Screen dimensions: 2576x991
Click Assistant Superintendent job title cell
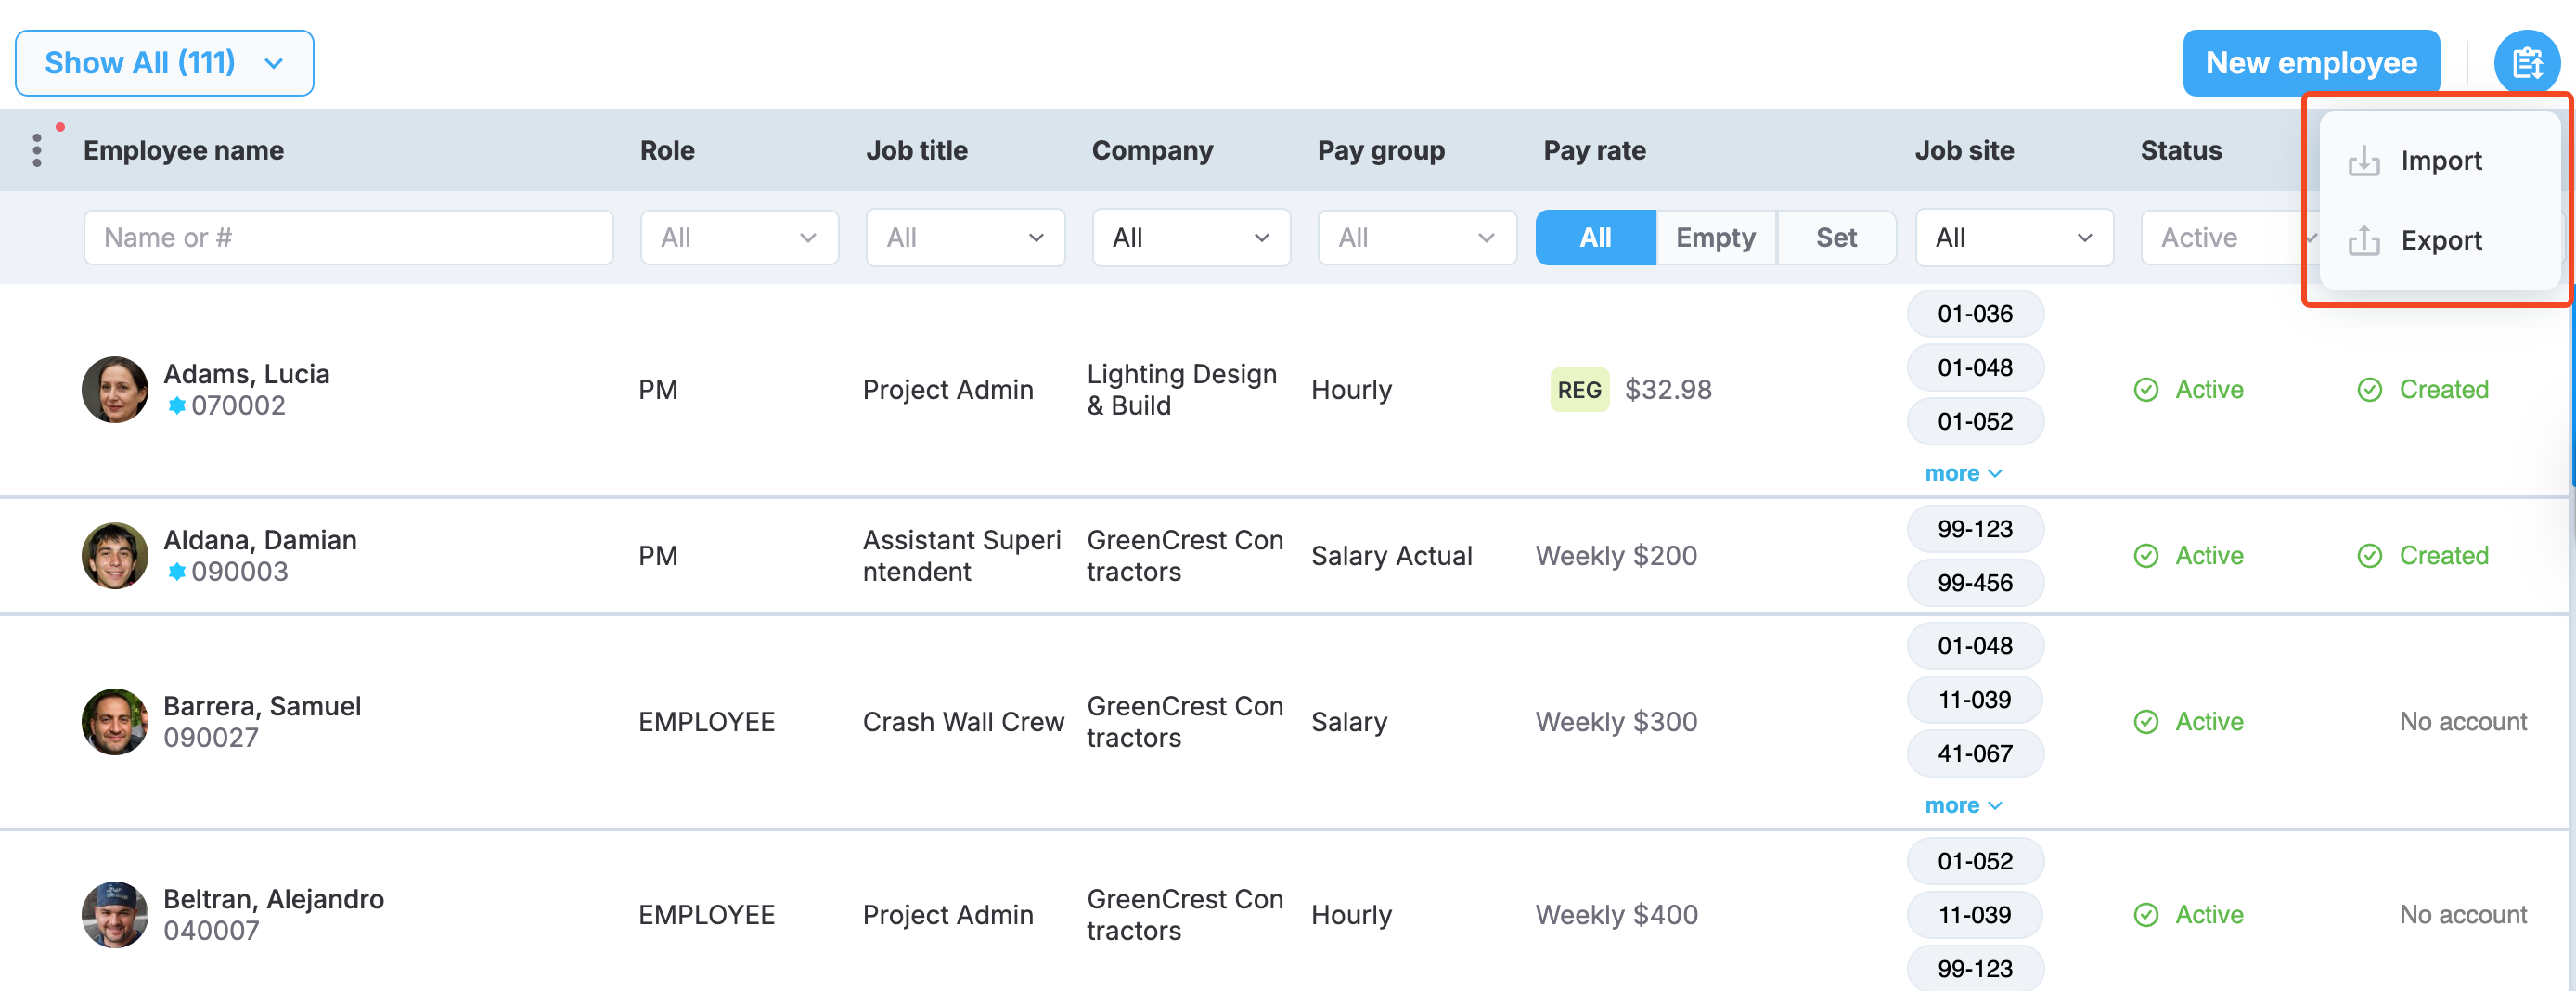(x=961, y=555)
